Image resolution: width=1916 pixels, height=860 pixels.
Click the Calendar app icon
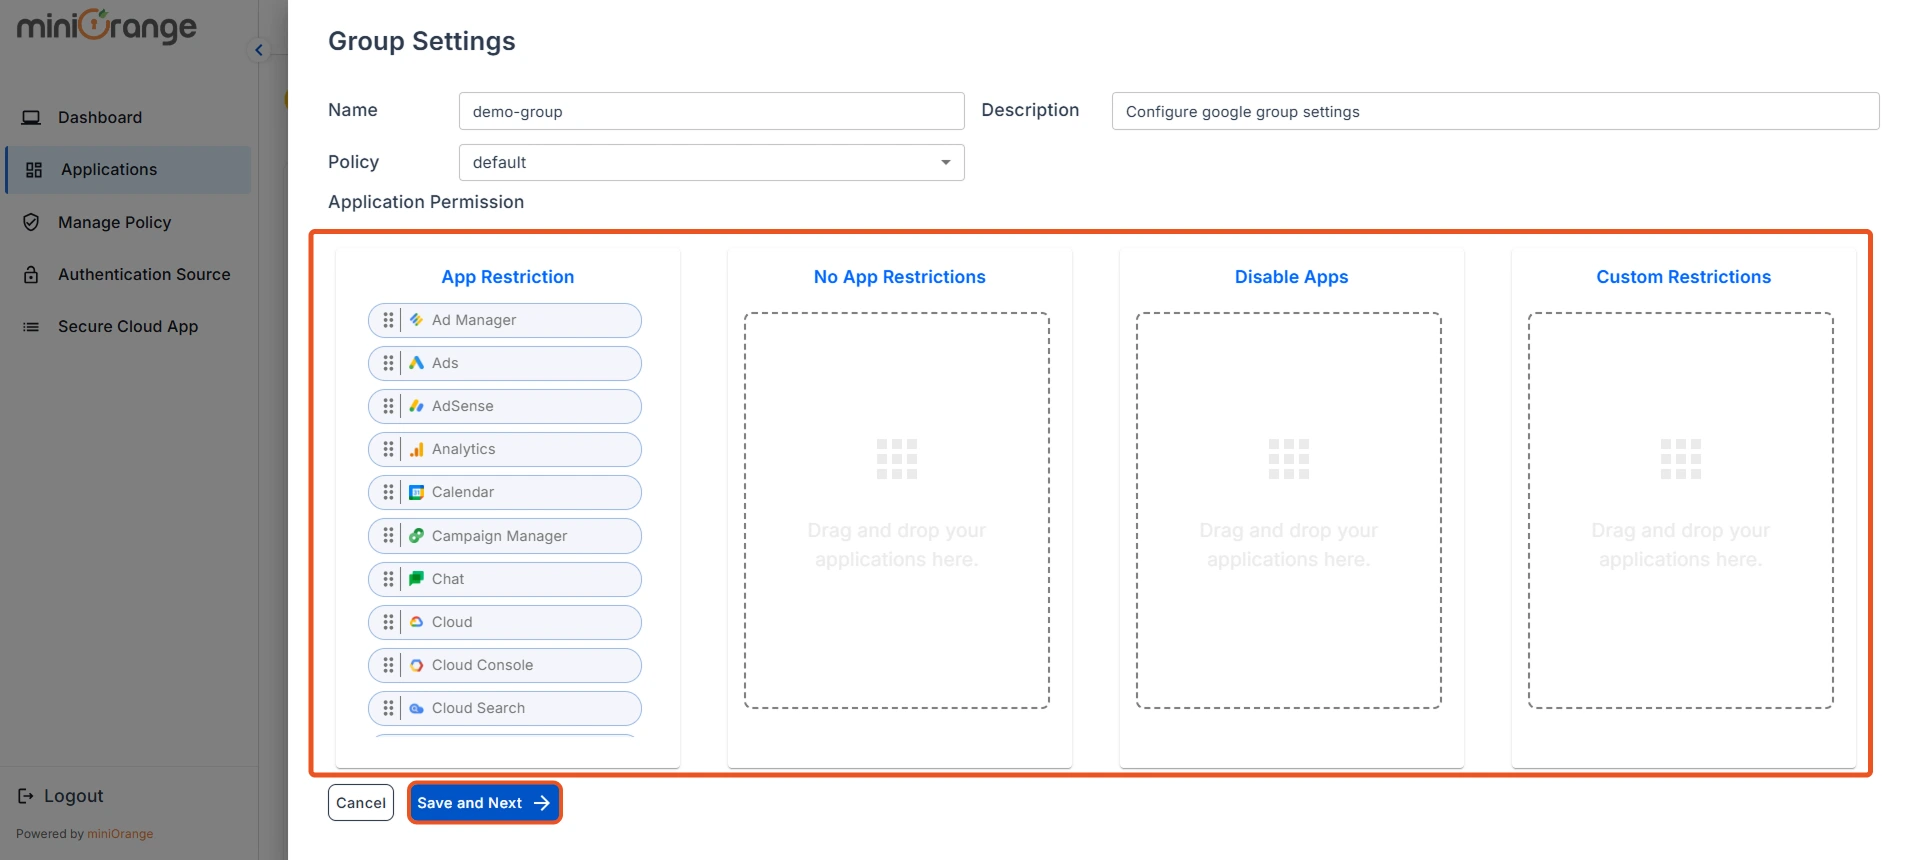click(416, 492)
